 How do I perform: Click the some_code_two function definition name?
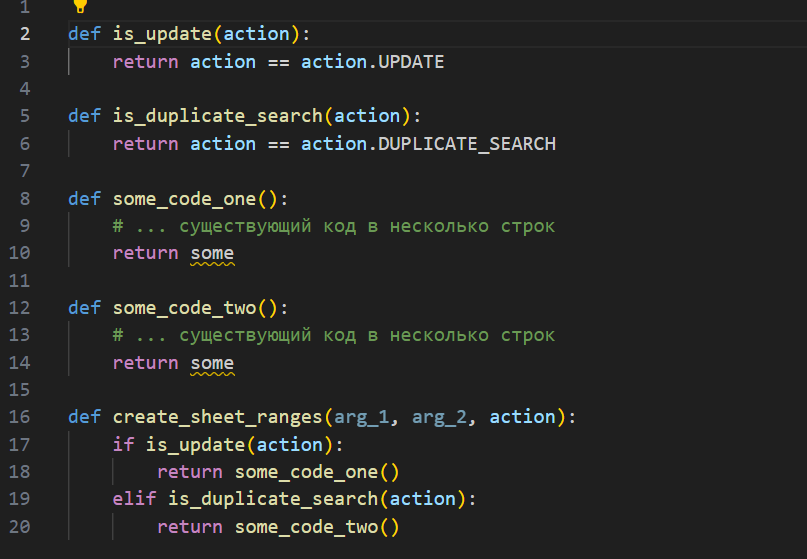tap(184, 308)
